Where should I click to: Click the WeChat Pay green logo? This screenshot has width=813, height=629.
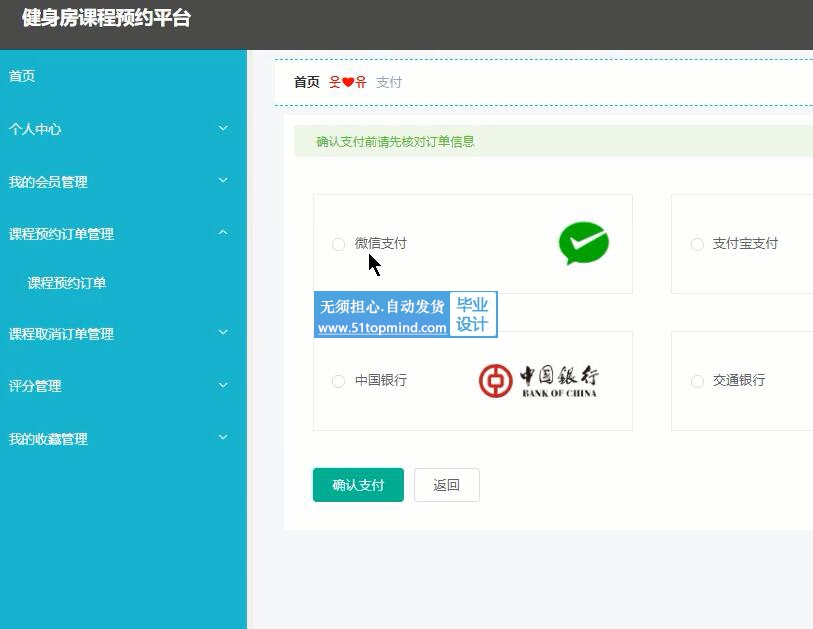pos(584,243)
